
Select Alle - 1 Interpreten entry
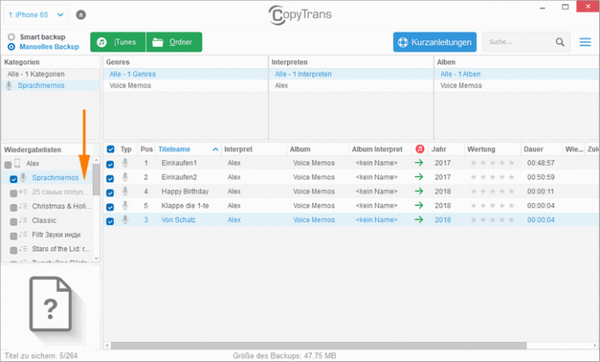[351, 74]
